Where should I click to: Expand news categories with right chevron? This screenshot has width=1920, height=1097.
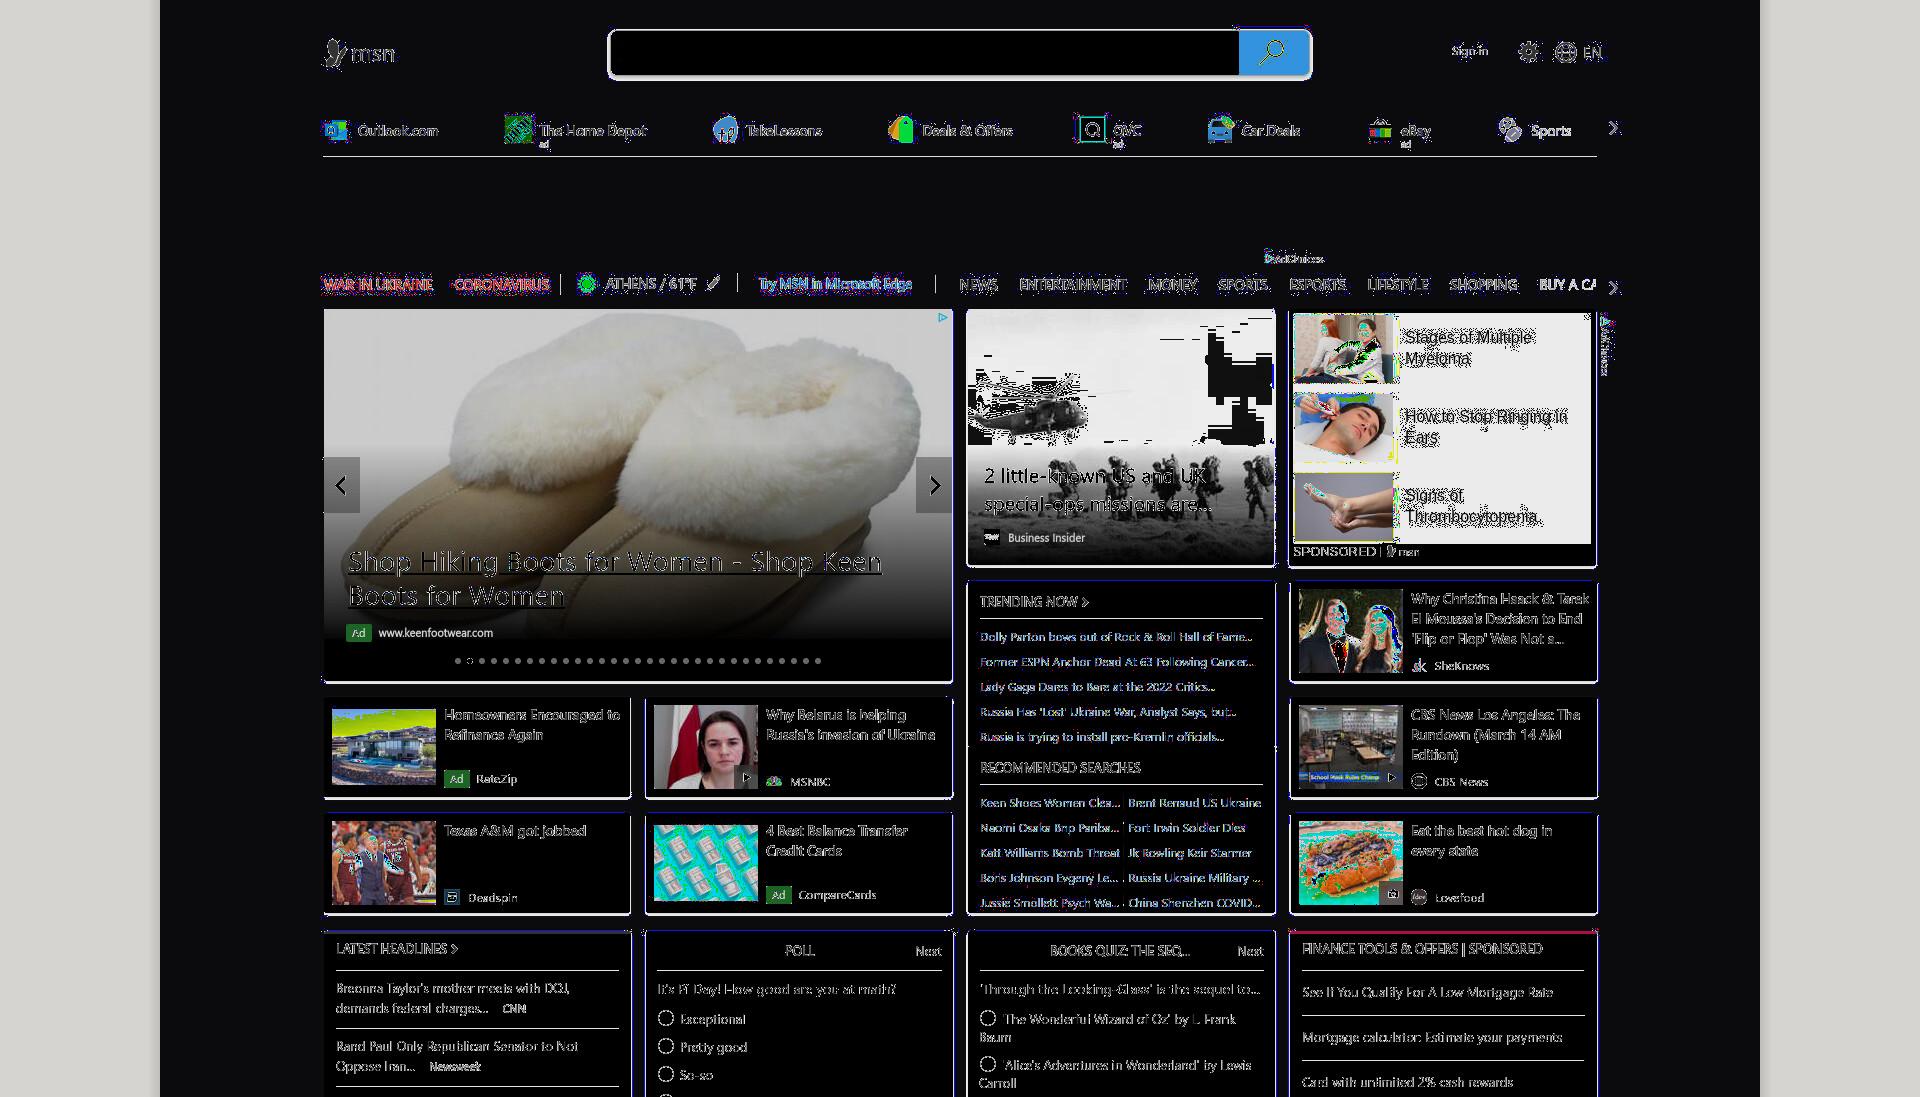click(x=1613, y=286)
